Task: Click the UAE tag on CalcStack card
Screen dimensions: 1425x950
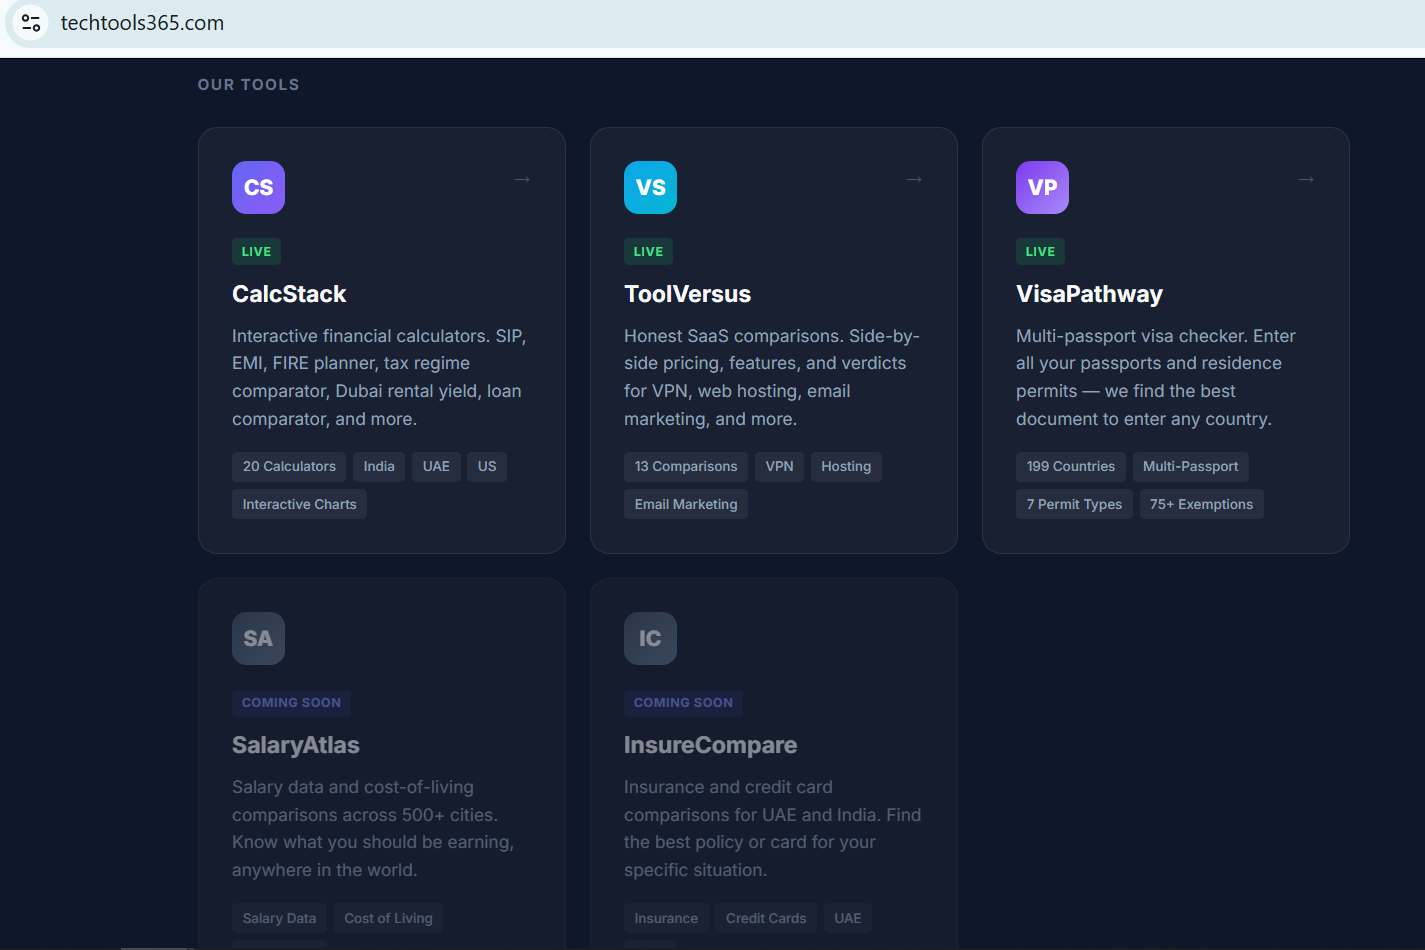Action: [x=436, y=466]
